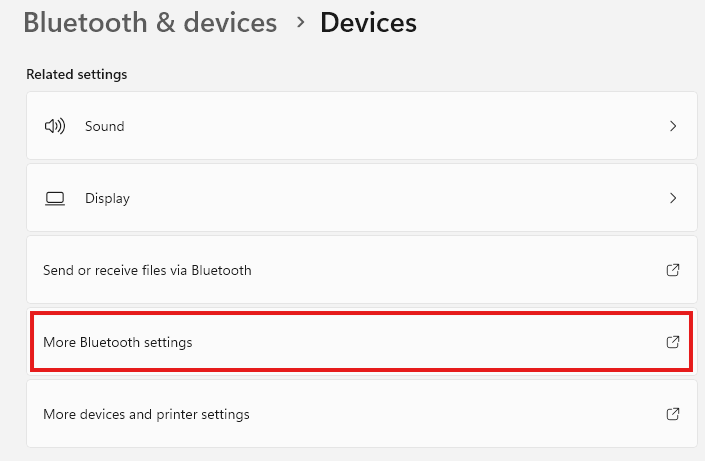Expand Display settings using its right chevron
Image resolution: width=705 pixels, height=461 pixels.
673,199
